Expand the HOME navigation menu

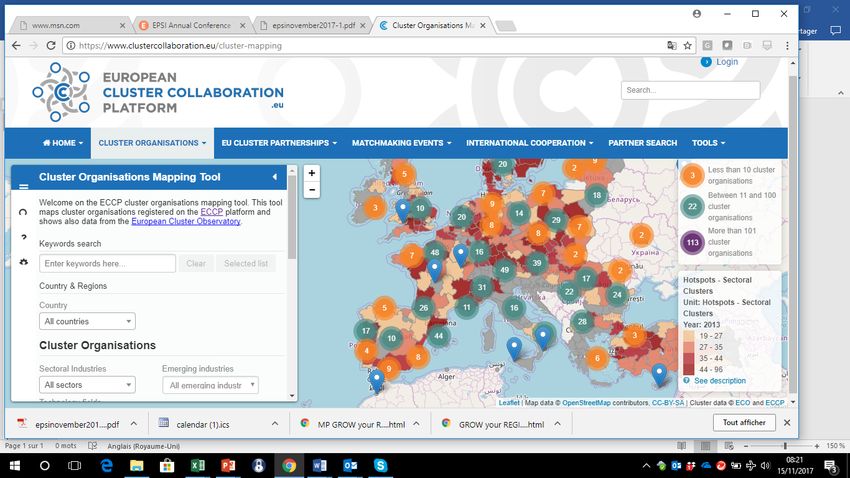pyautogui.click(x=63, y=143)
